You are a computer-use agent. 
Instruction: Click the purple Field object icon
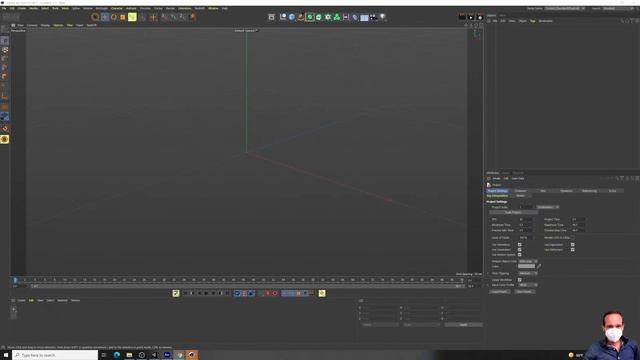tap(346, 17)
